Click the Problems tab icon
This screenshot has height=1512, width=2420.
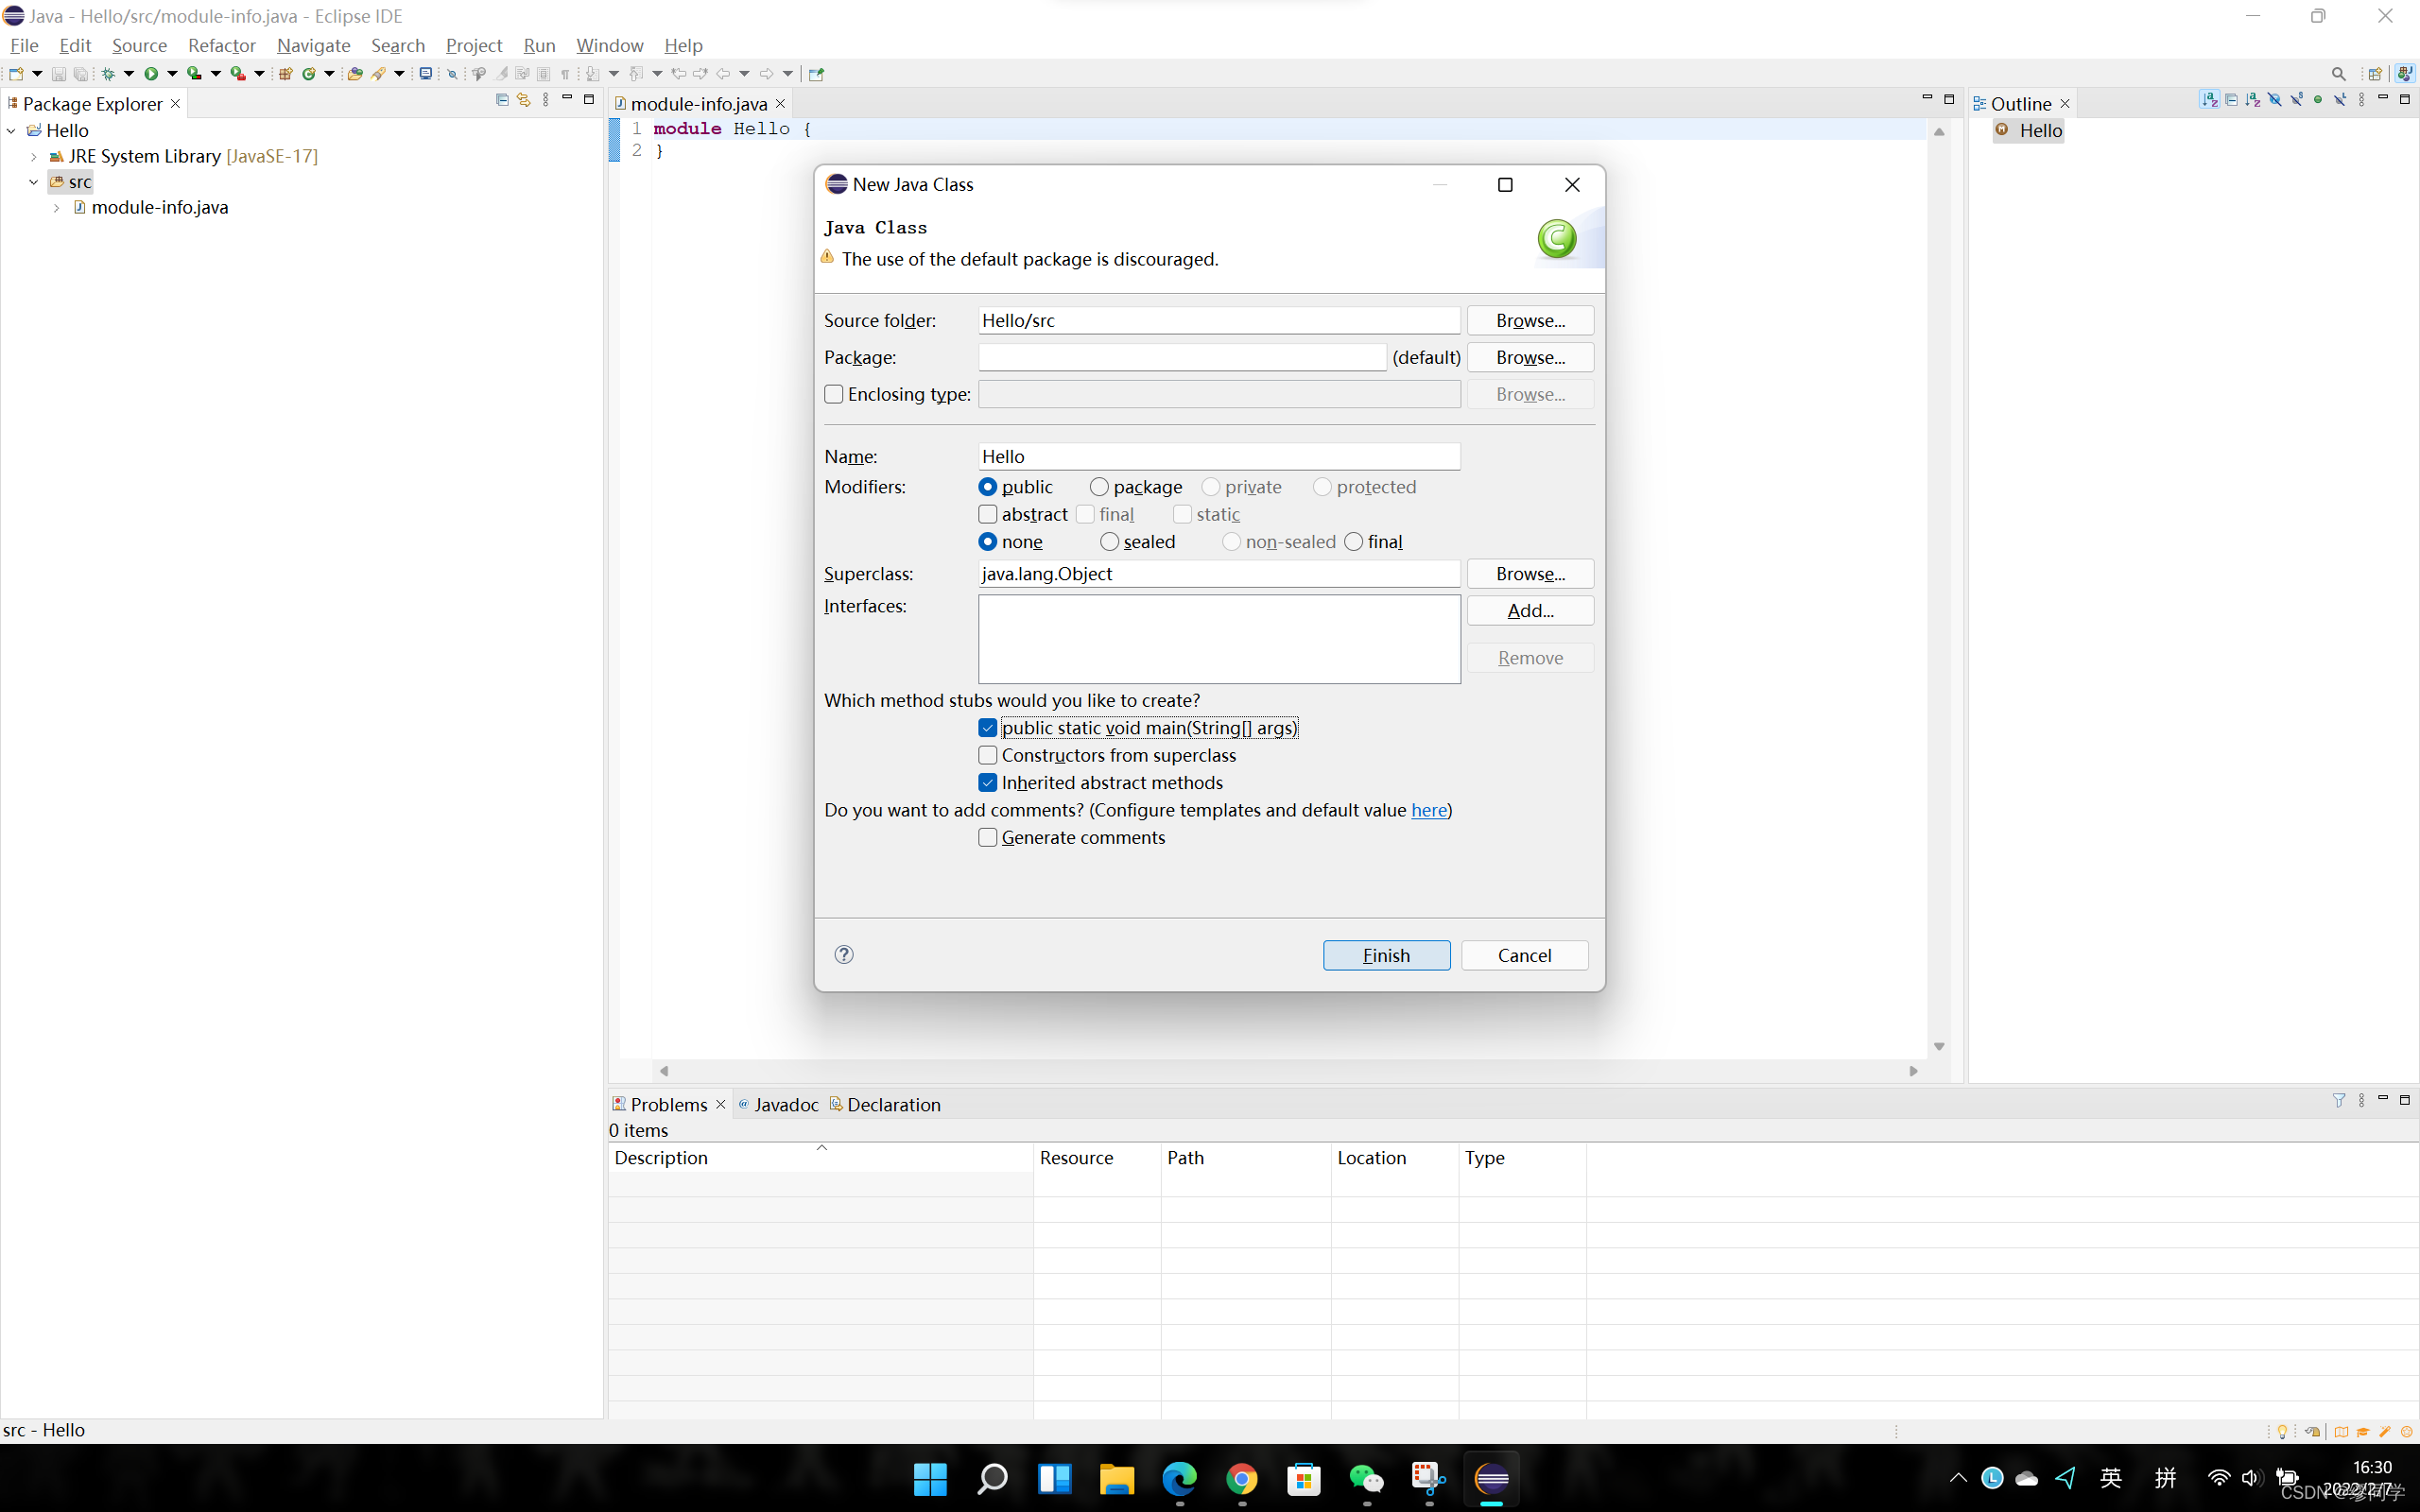coord(620,1103)
